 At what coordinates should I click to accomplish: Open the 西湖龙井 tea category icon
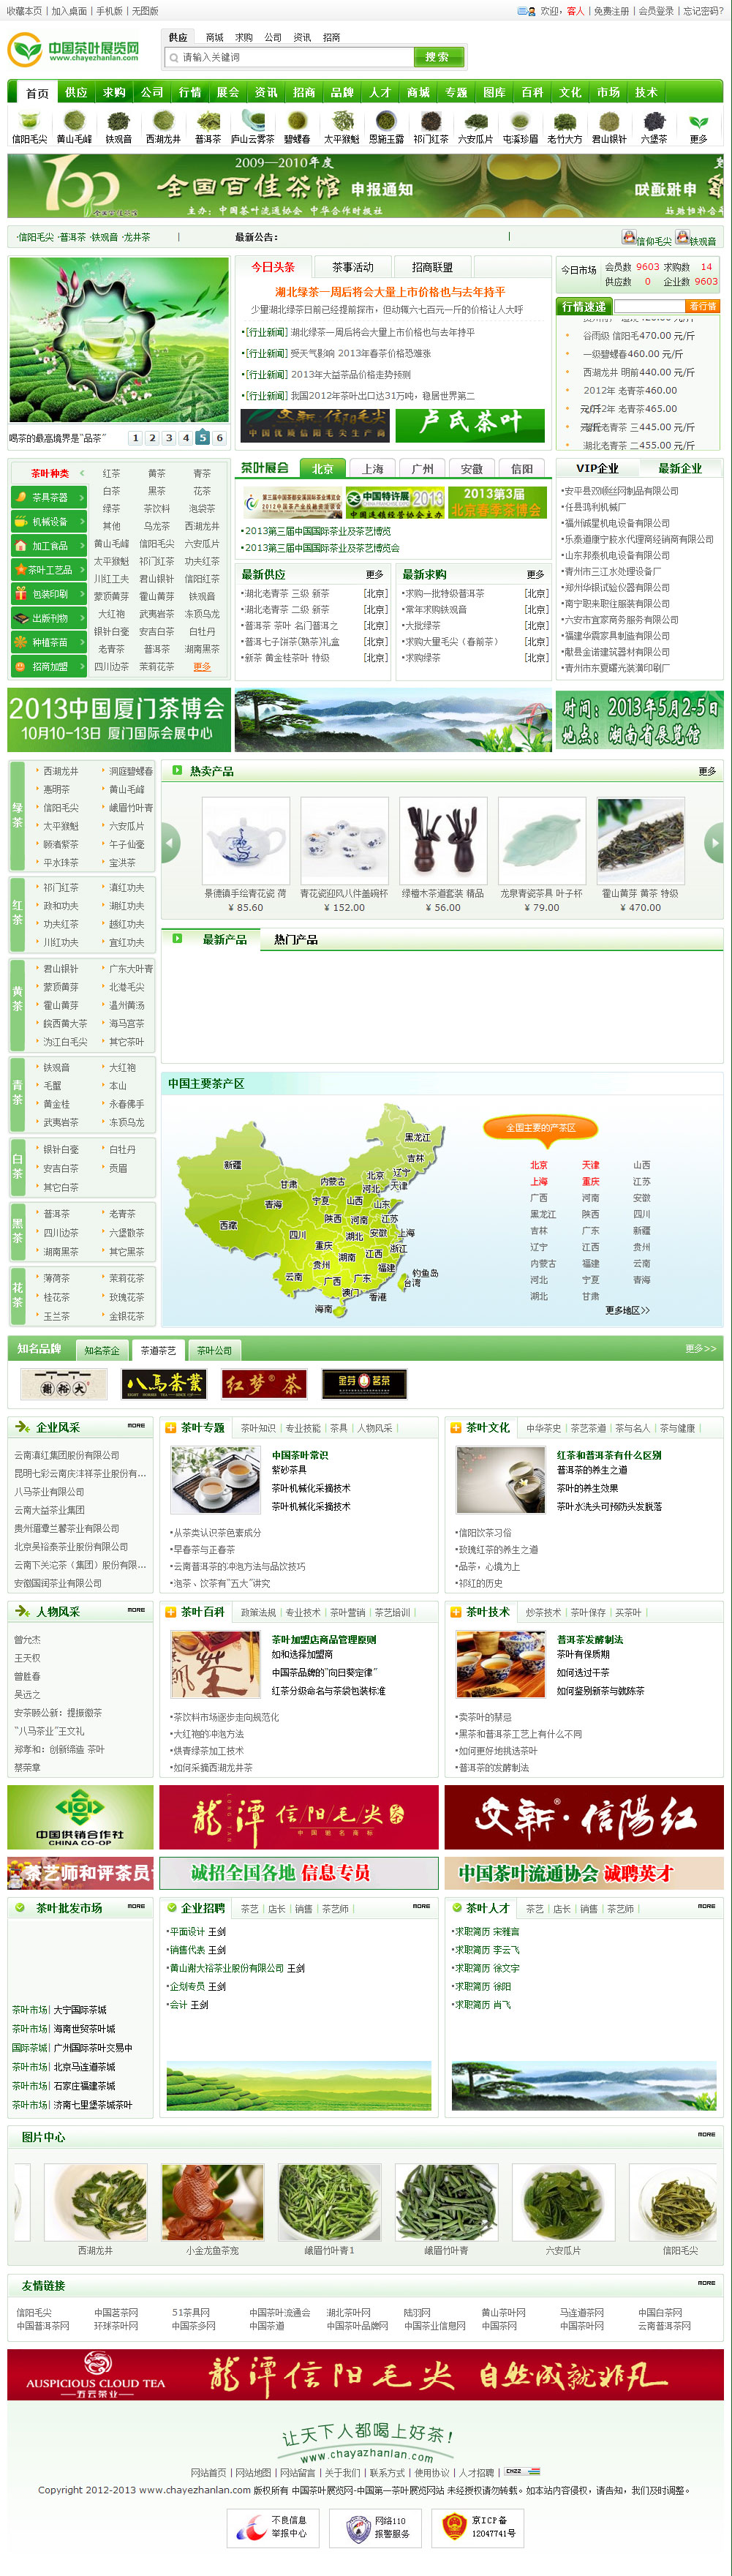[x=162, y=122]
